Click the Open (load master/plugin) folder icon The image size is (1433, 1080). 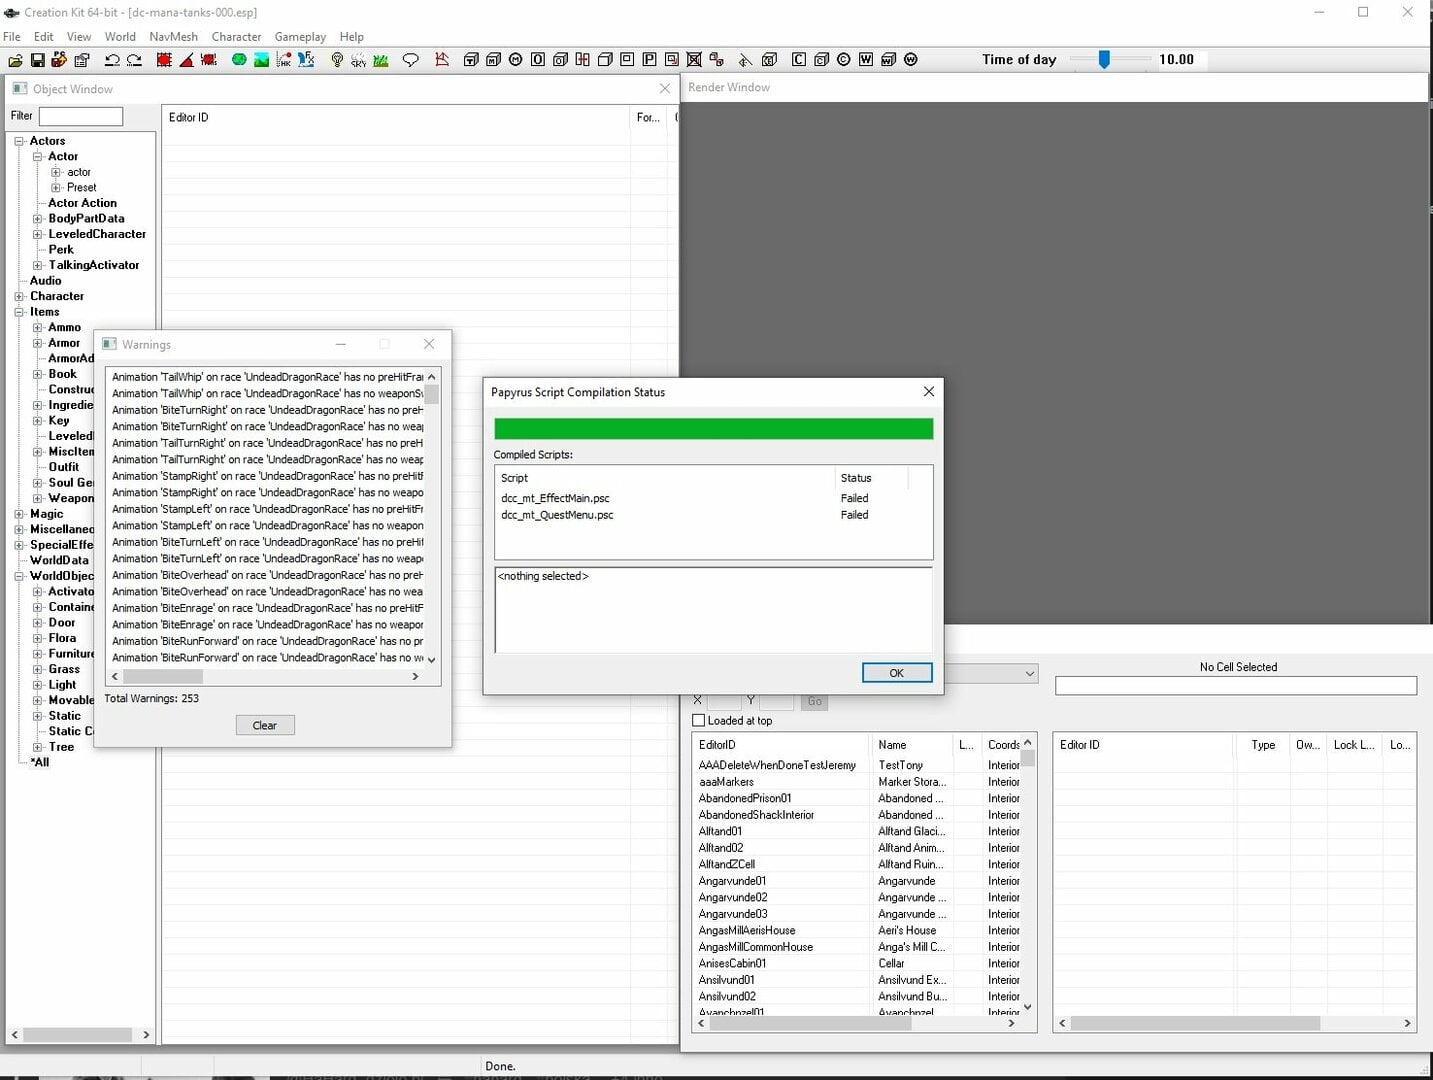coord(15,60)
